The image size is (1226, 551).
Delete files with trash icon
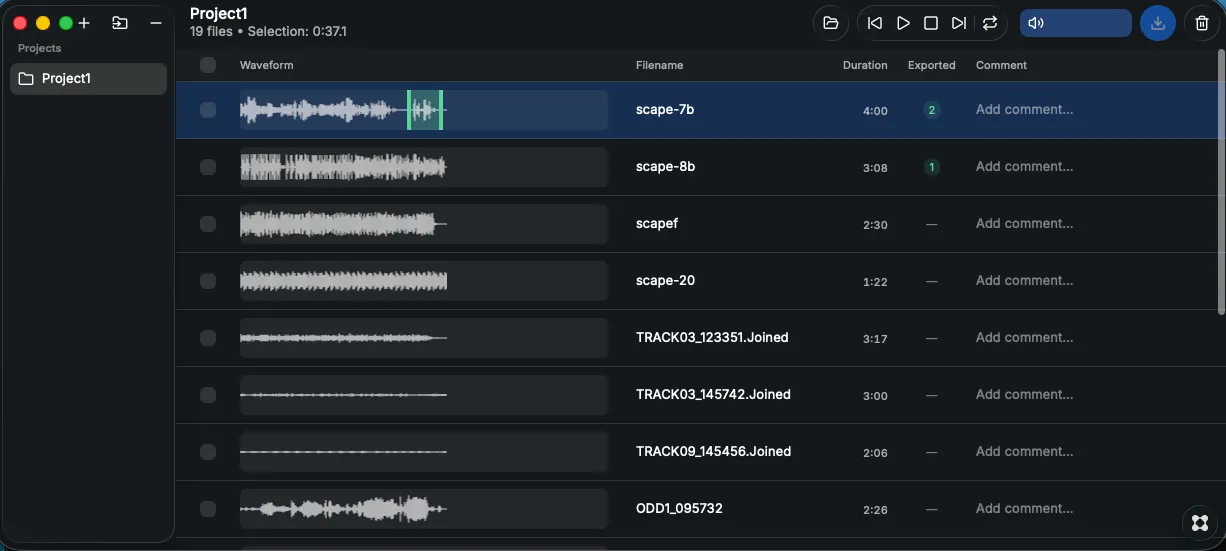click(x=1202, y=23)
